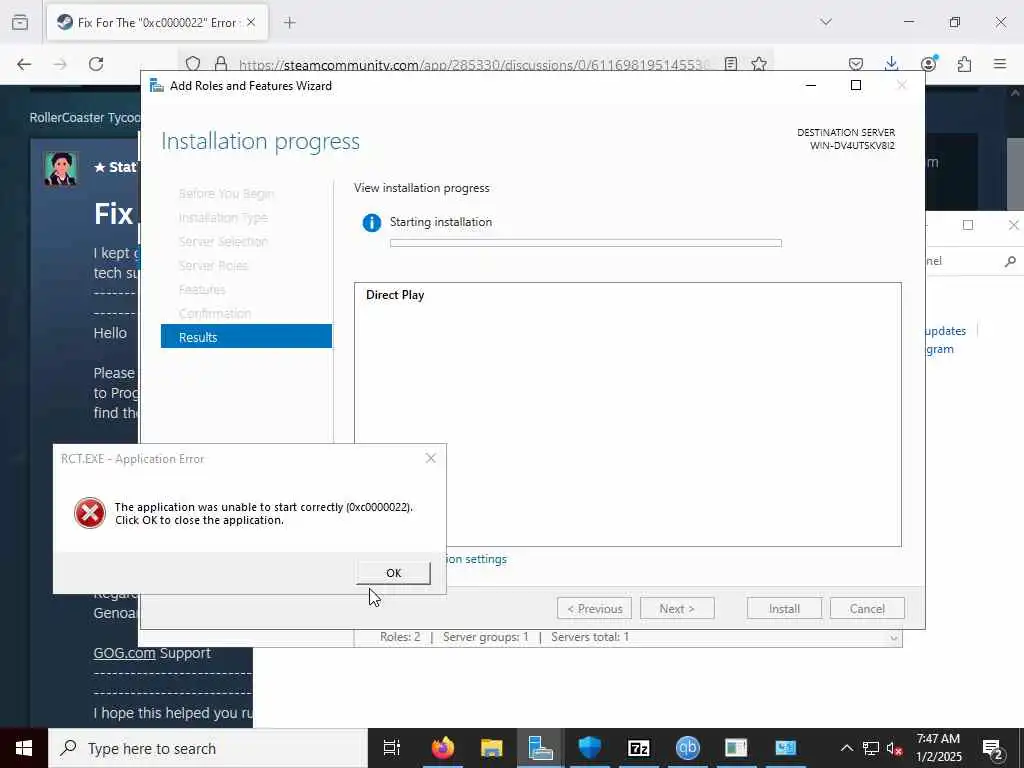Click the network tray icon
The width and height of the screenshot is (1024, 768).
871,748
